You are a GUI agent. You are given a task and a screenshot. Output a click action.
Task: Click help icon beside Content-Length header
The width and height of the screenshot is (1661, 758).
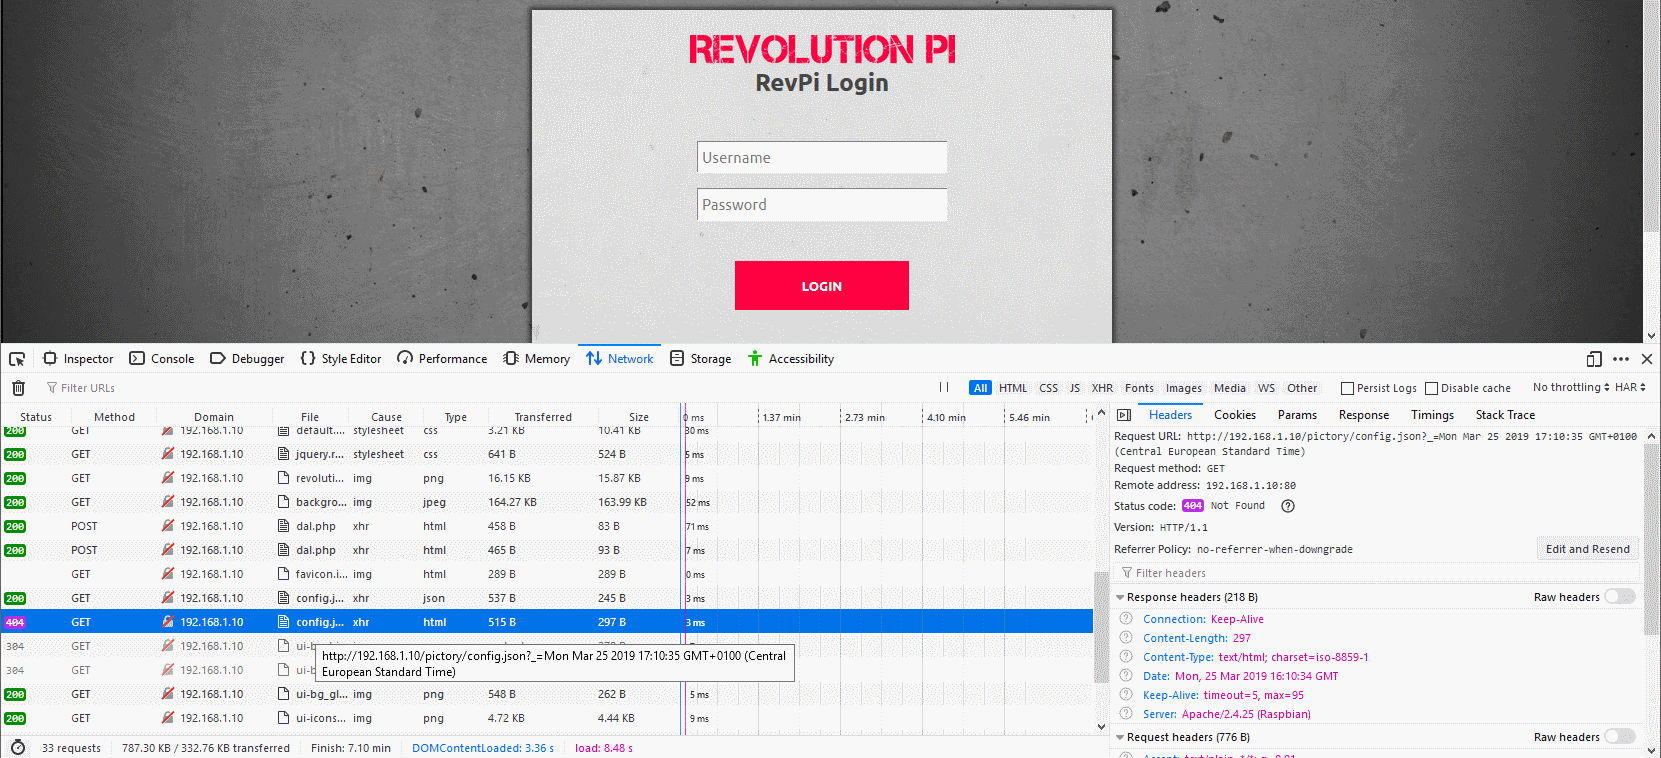pos(1126,638)
